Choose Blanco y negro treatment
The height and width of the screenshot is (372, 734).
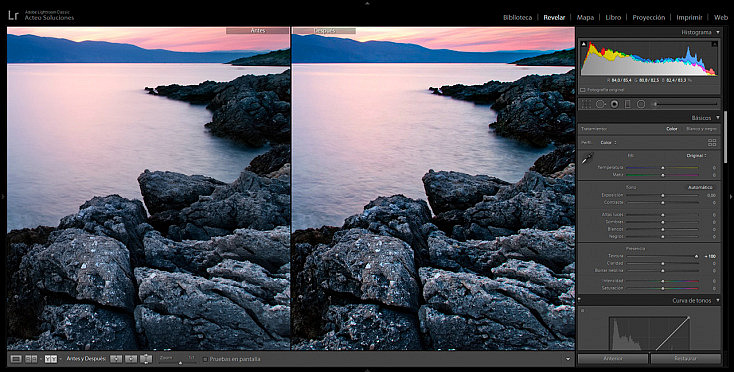(701, 129)
